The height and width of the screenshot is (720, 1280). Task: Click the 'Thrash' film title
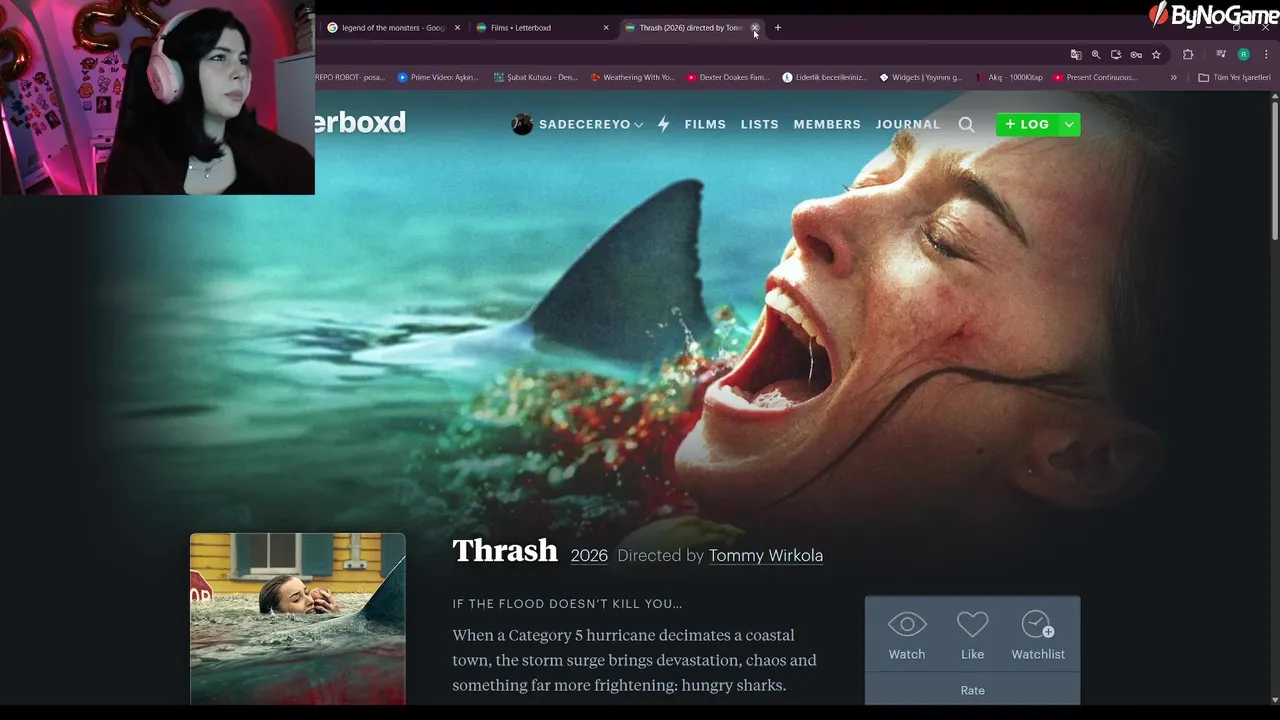pos(505,551)
